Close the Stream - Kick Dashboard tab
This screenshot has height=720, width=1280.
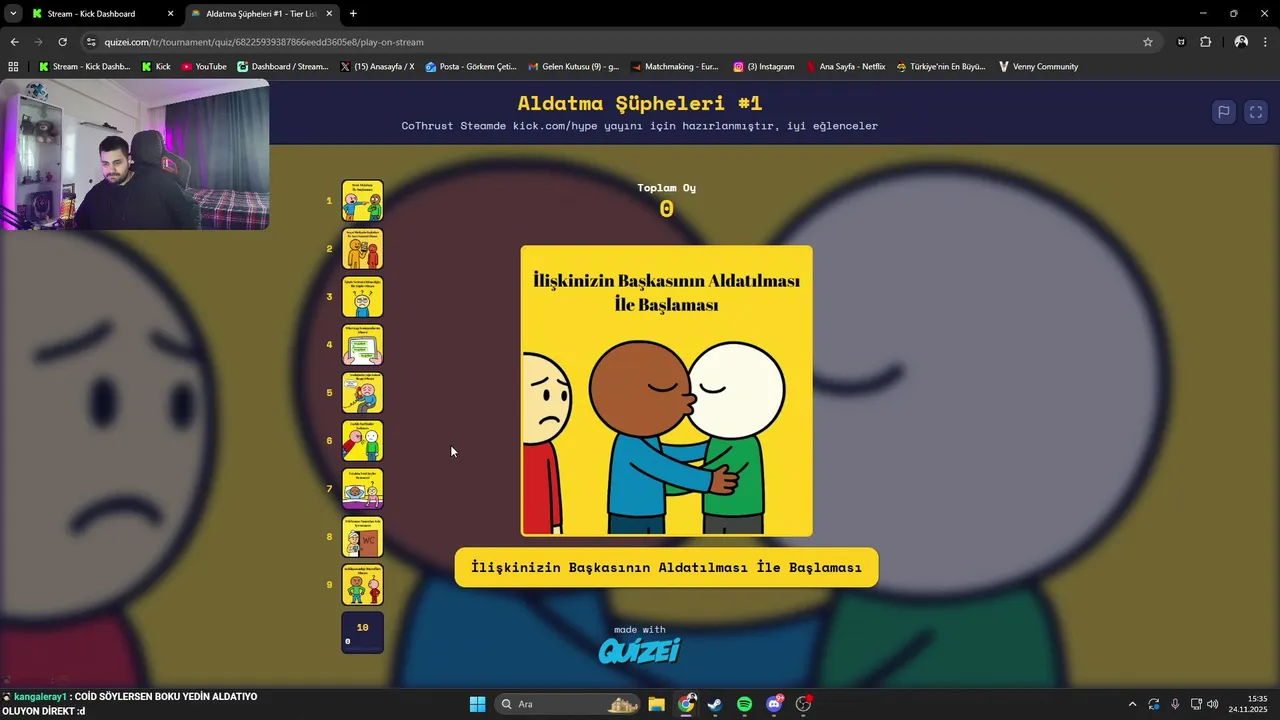pos(170,14)
